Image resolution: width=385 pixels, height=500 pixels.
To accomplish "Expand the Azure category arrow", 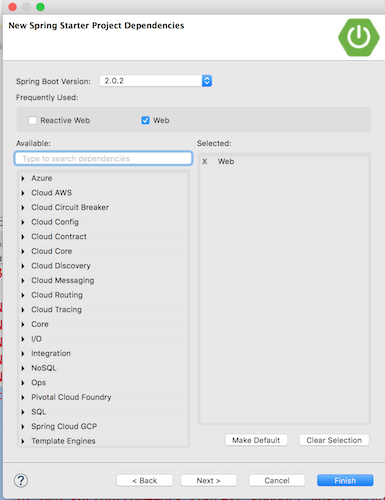I will click(x=23, y=178).
